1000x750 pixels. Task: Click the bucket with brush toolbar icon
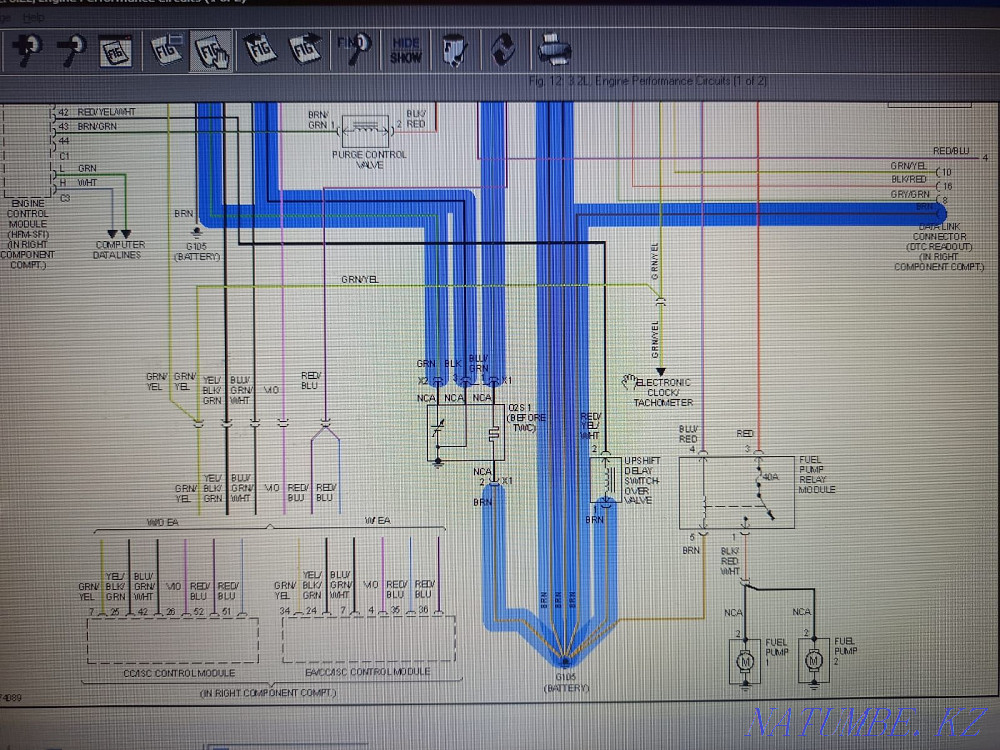[x=455, y=50]
